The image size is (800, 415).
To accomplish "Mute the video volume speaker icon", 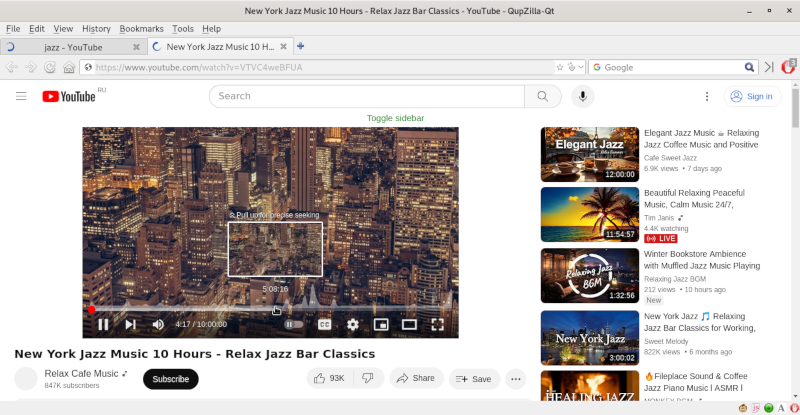I will 158,324.
